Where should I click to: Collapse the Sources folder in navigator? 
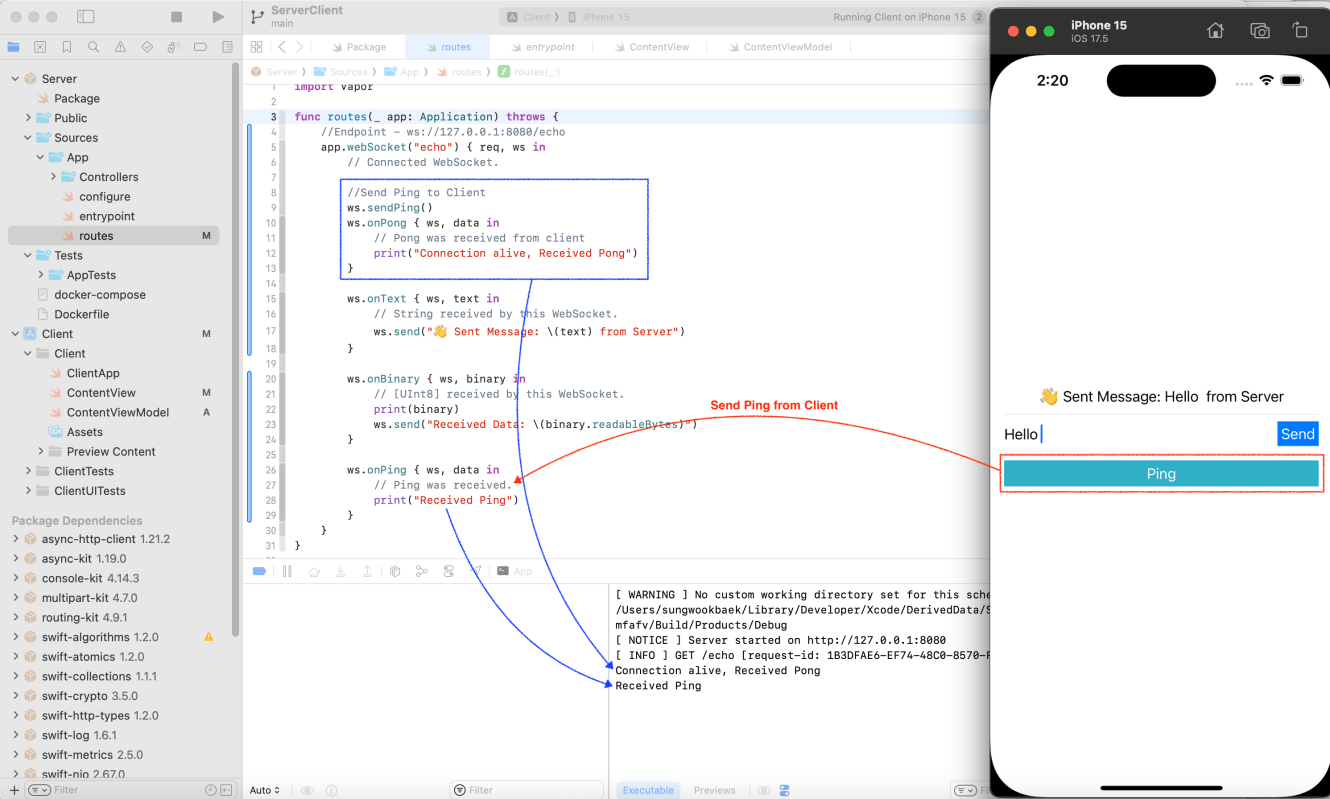click(29, 138)
